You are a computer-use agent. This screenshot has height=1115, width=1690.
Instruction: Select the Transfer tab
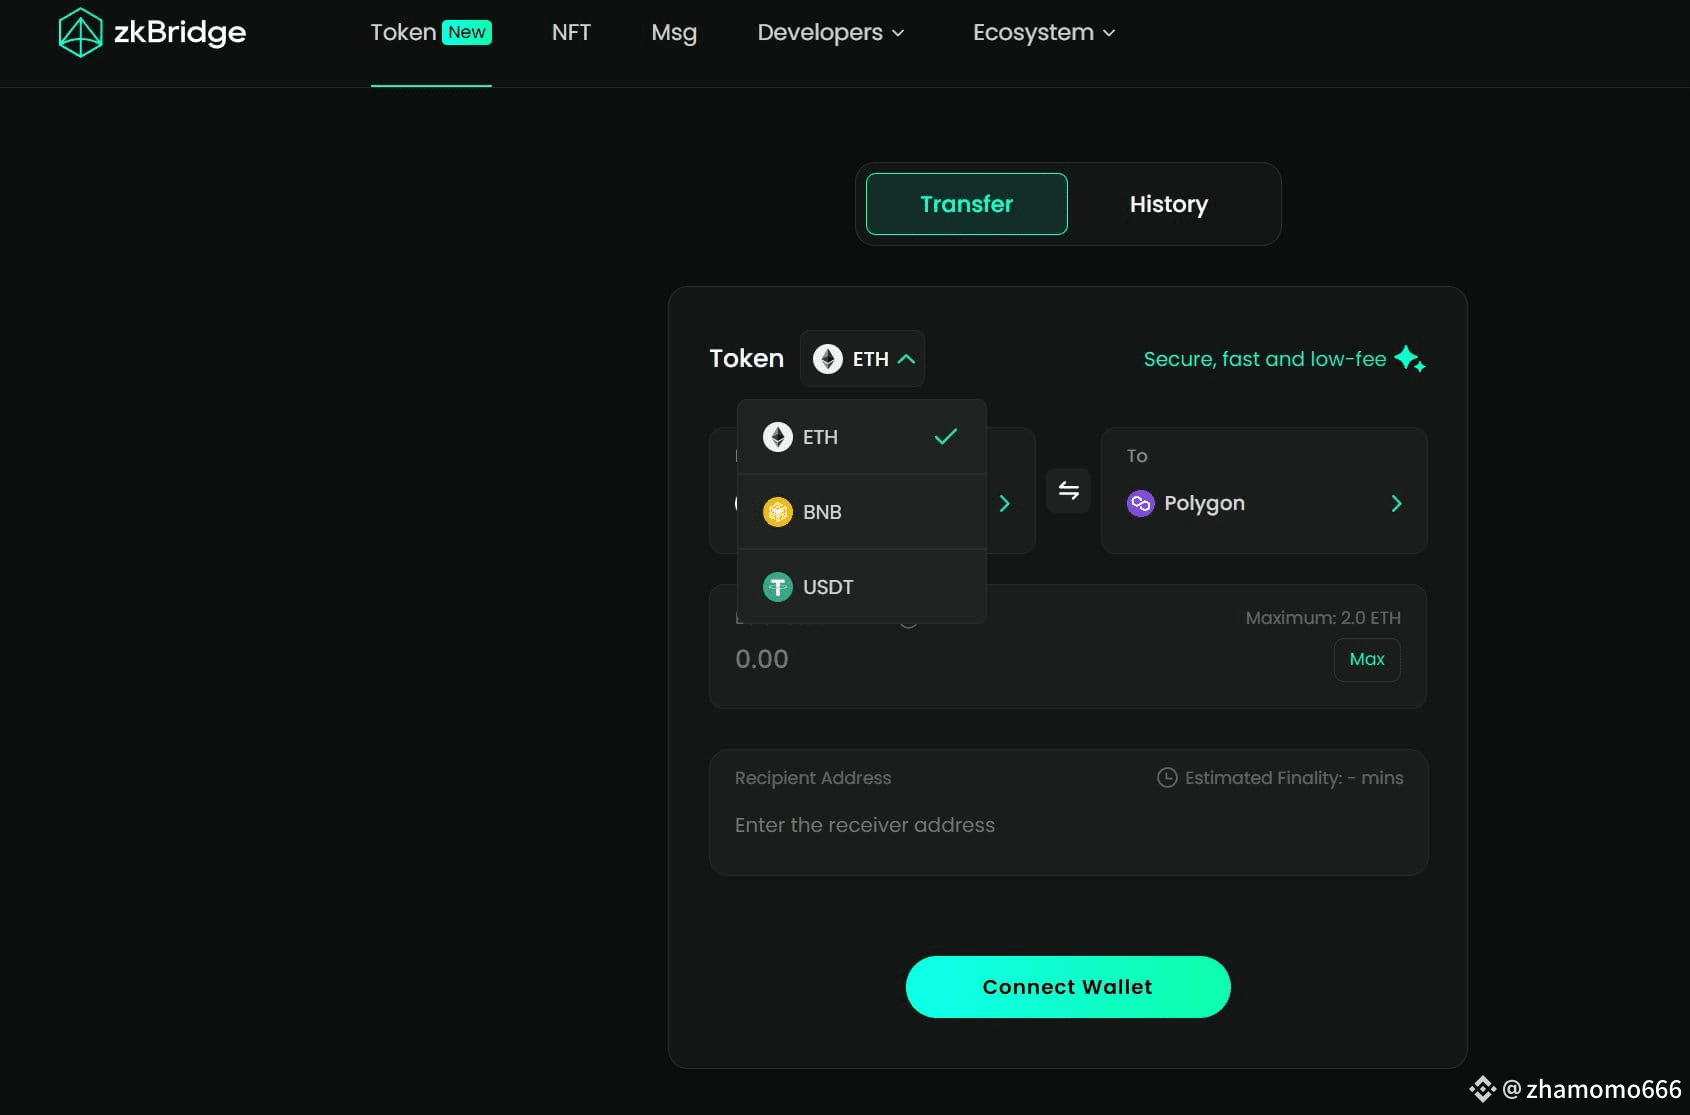967,204
